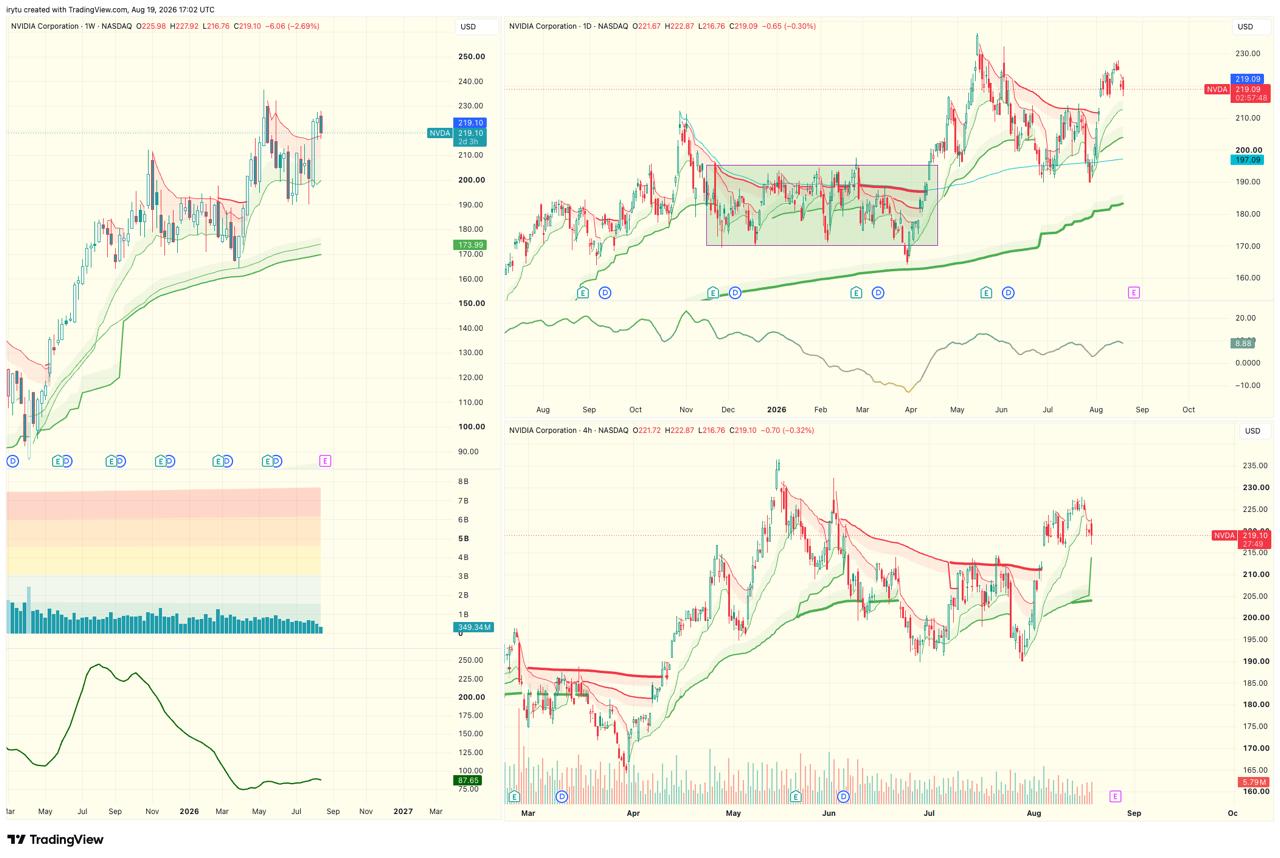Open daily chart earnings marker above first Sep label
The image size is (1280, 858).
tap(583, 292)
